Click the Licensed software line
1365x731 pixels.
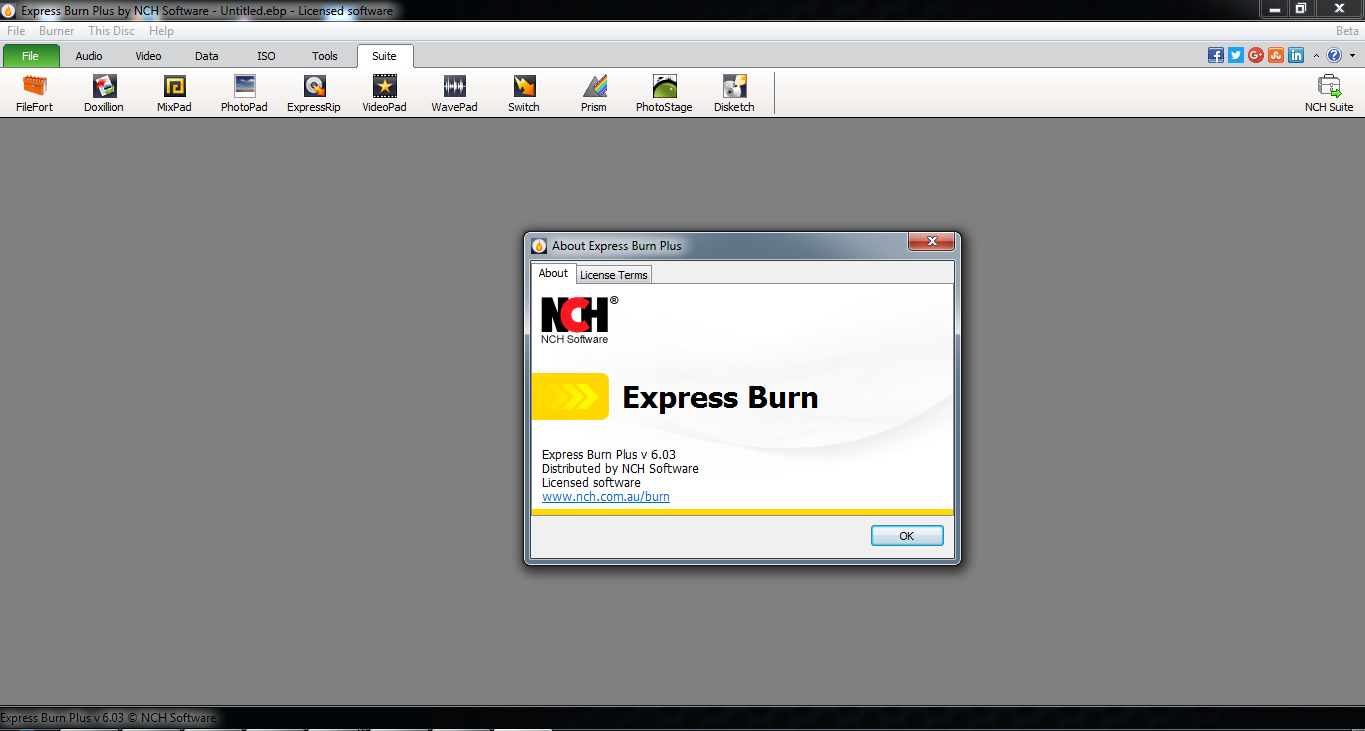(591, 483)
